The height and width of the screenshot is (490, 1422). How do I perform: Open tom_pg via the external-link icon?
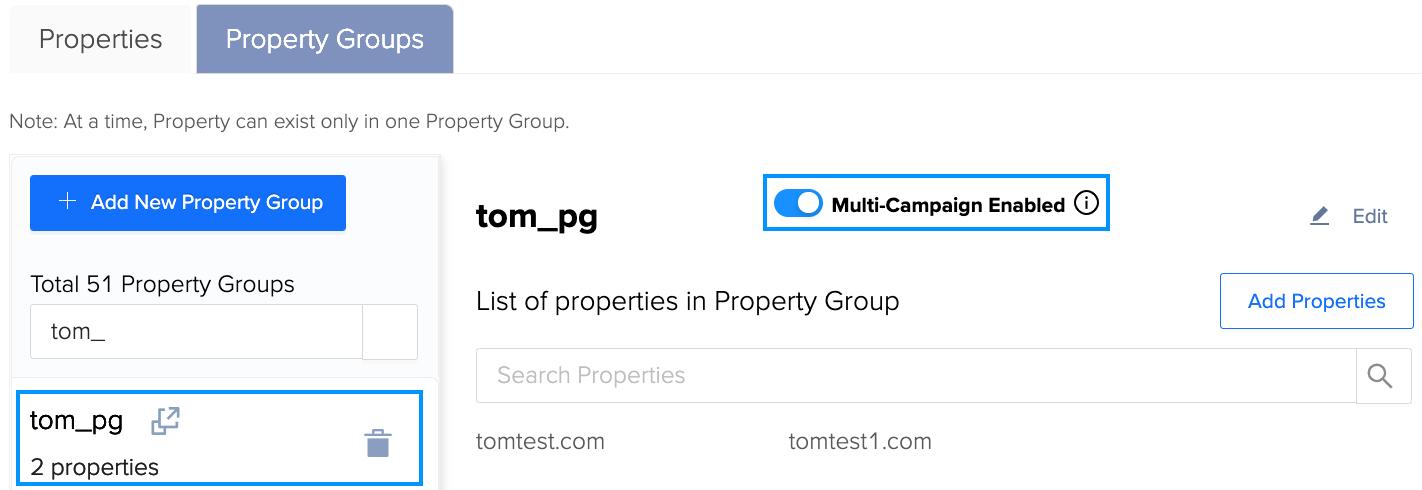tap(165, 420)
